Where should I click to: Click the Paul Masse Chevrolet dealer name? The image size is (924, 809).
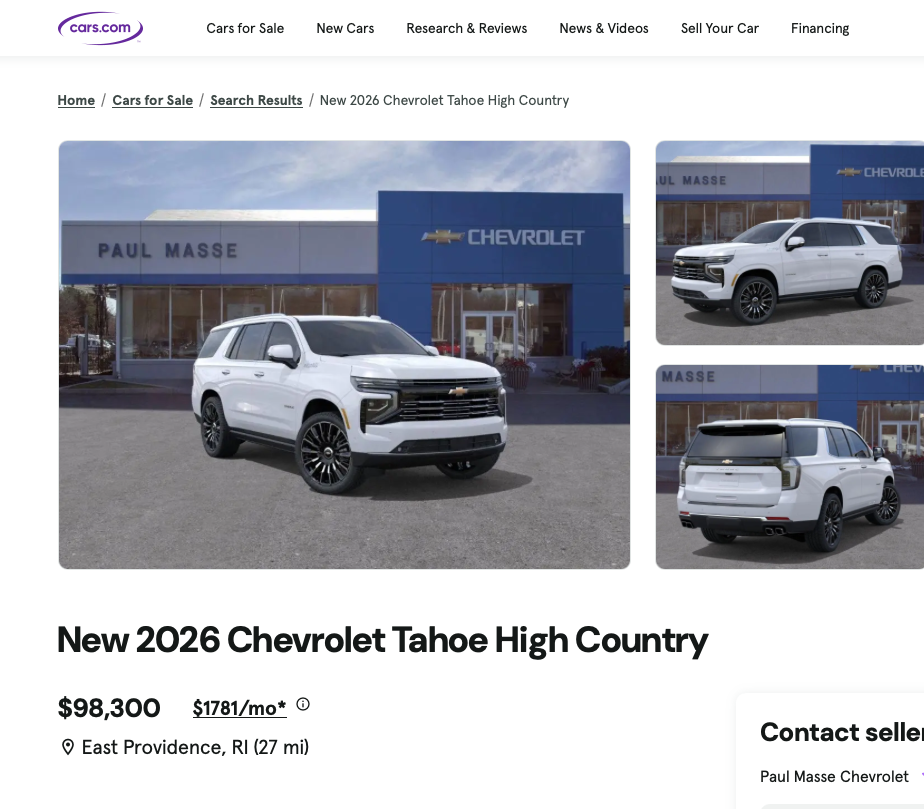[834, 776]
